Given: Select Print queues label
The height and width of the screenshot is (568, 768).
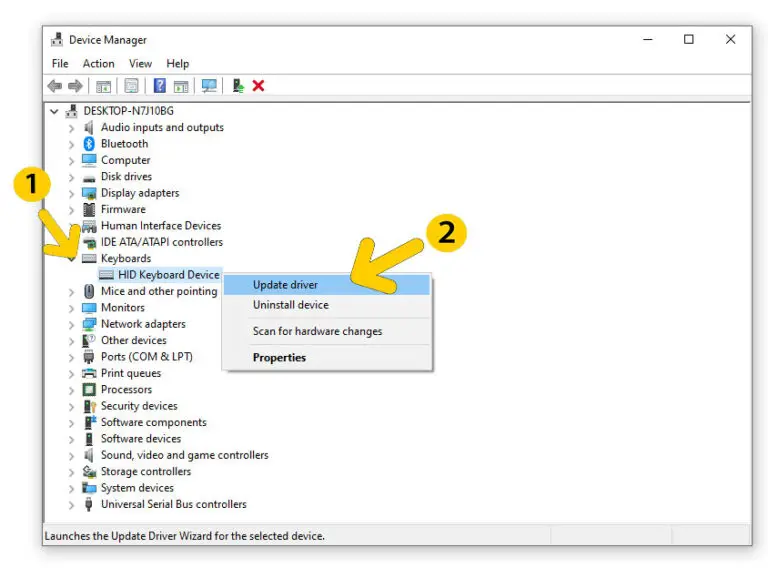Looking at the screenshot, I should coord(131,374).
